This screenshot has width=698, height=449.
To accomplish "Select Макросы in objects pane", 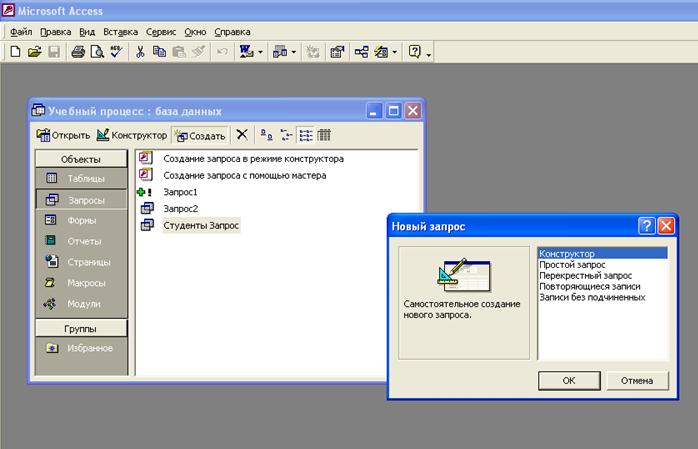I will pos(81,283).
